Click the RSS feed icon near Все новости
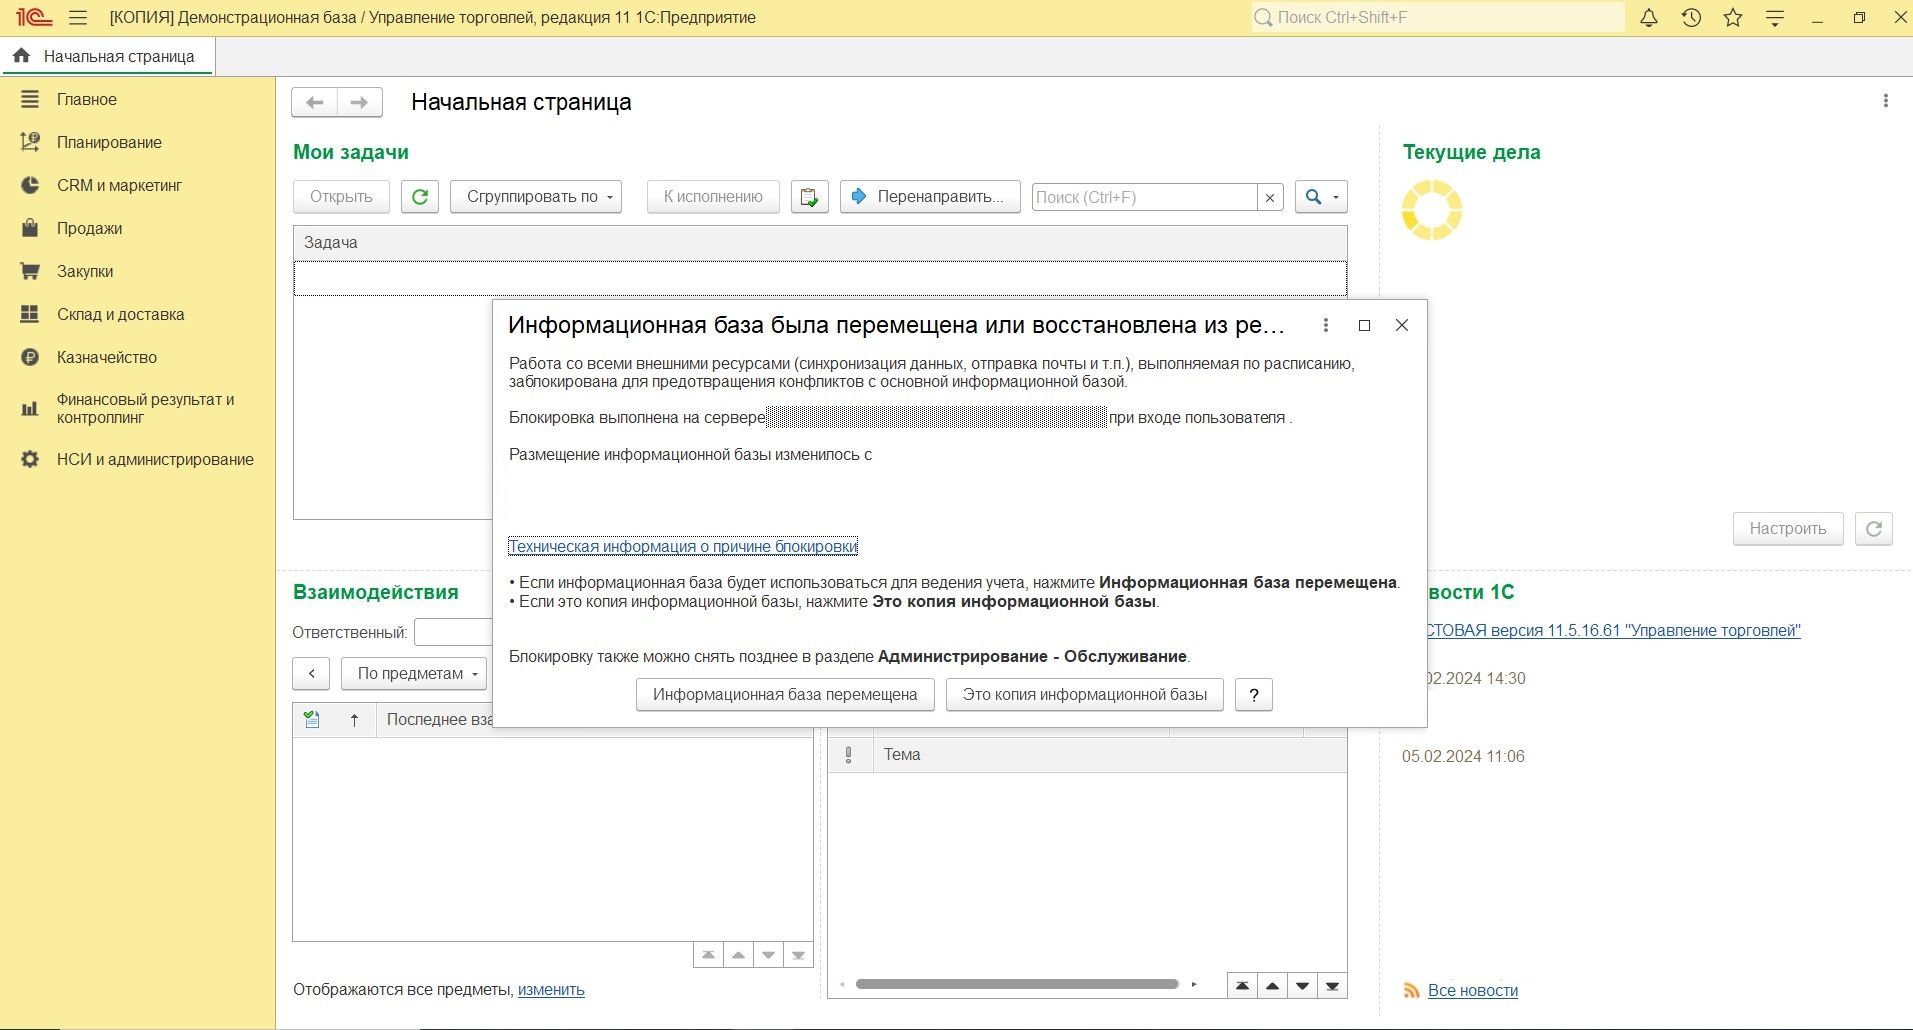Image resolution: width=1913 pixels, height=1030 pixels. [x=1412, y=991]
